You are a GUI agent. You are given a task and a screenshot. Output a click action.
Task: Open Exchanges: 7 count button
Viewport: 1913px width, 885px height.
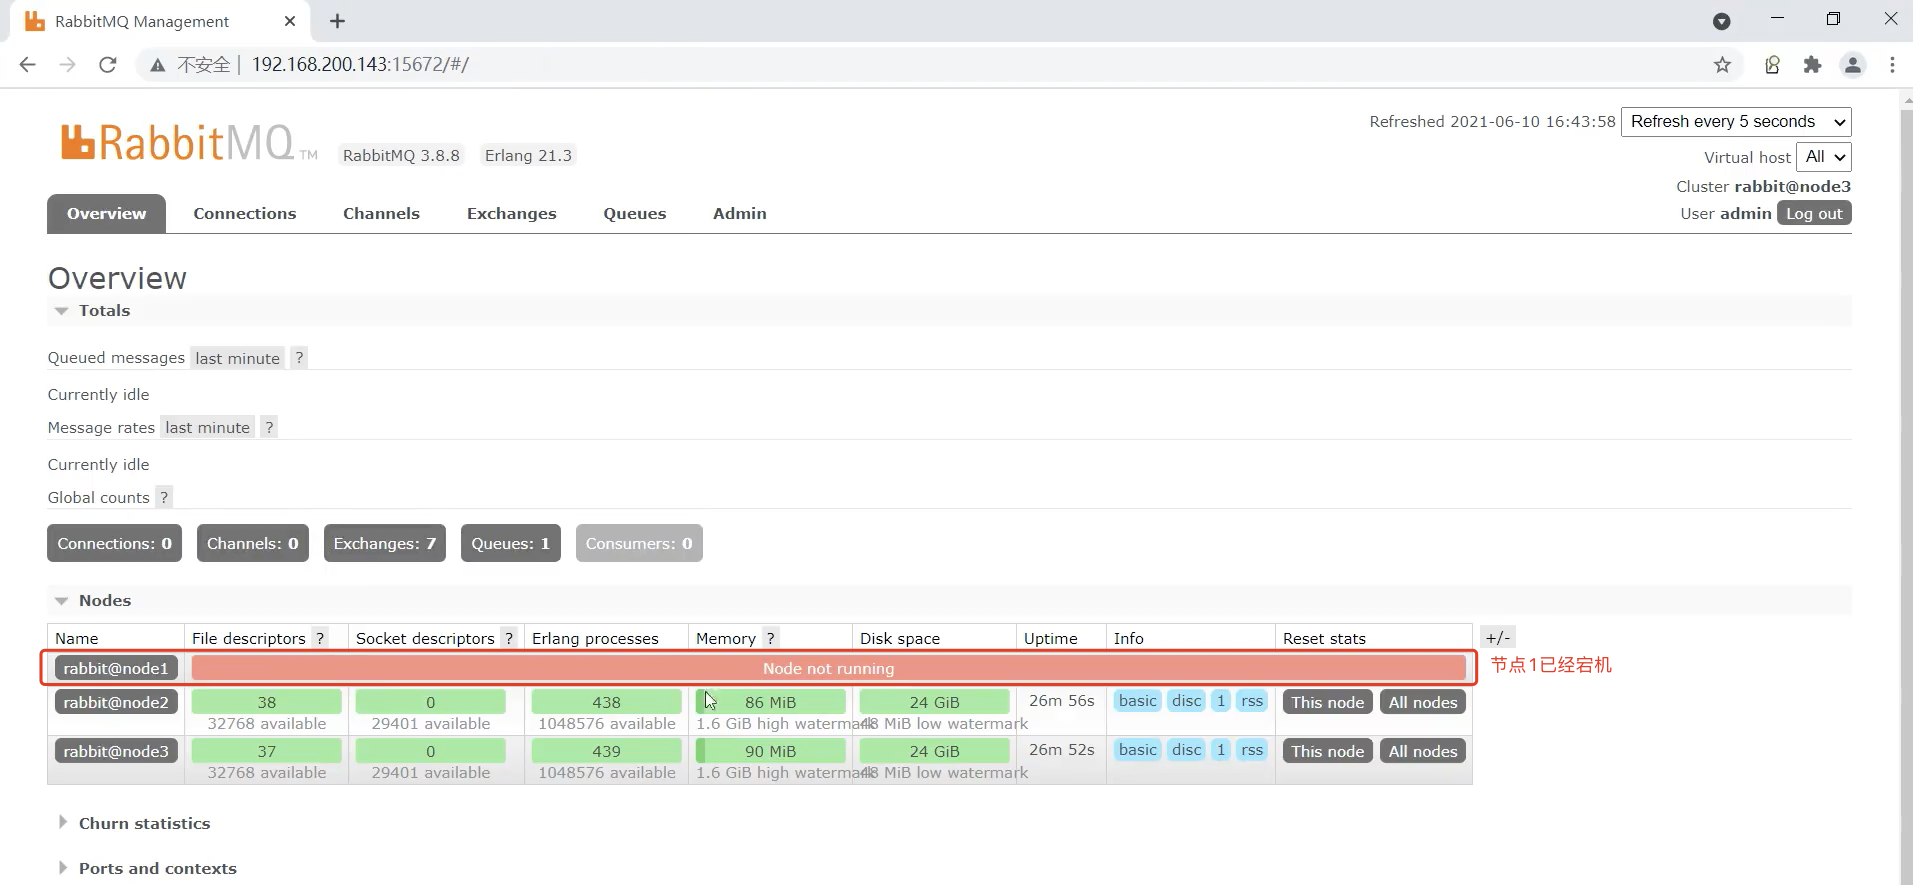(x=385, y=544)
